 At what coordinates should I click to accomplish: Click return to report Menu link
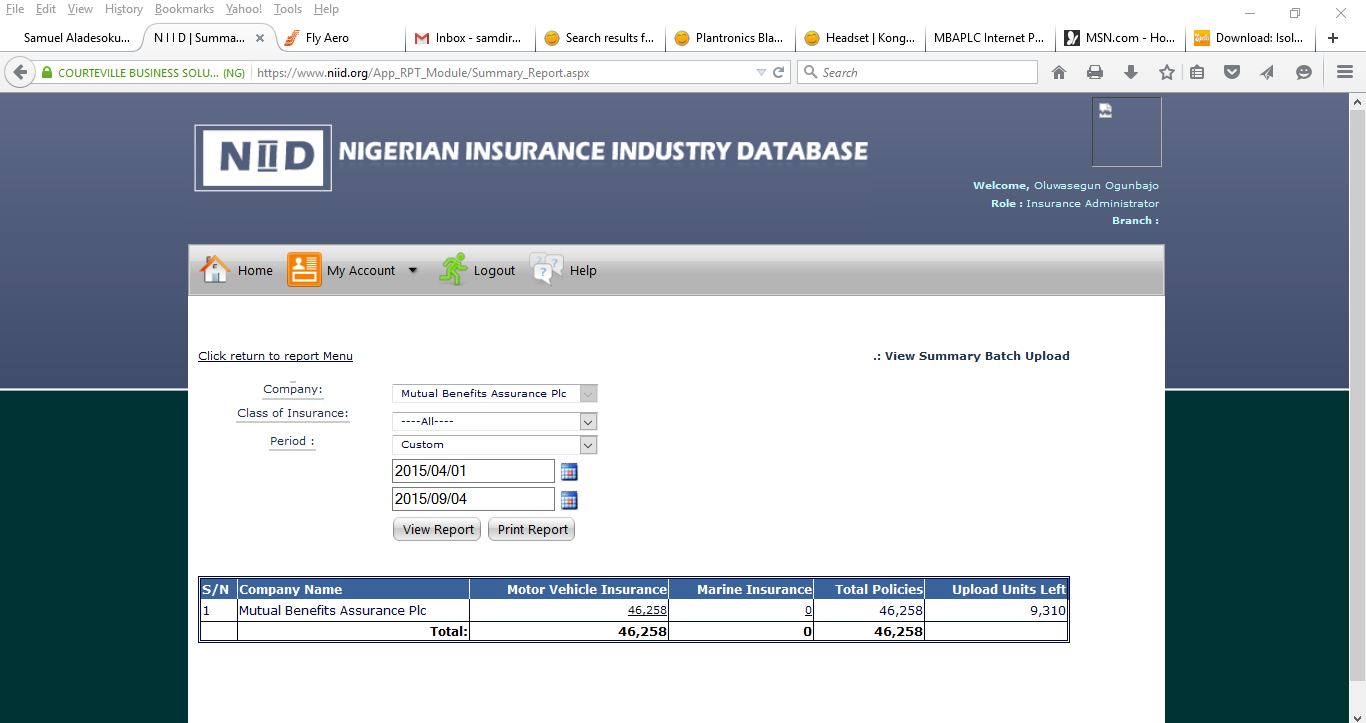(x=275, y=356)
